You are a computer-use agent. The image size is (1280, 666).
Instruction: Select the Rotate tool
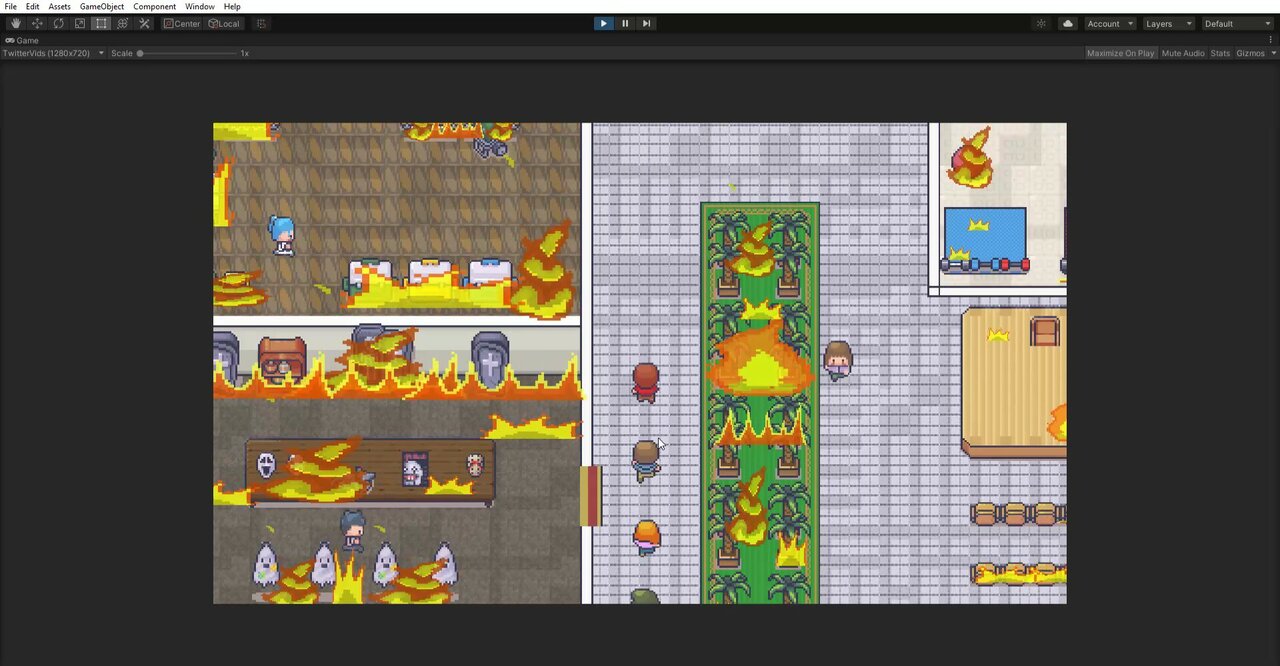[x=58, y=23]
